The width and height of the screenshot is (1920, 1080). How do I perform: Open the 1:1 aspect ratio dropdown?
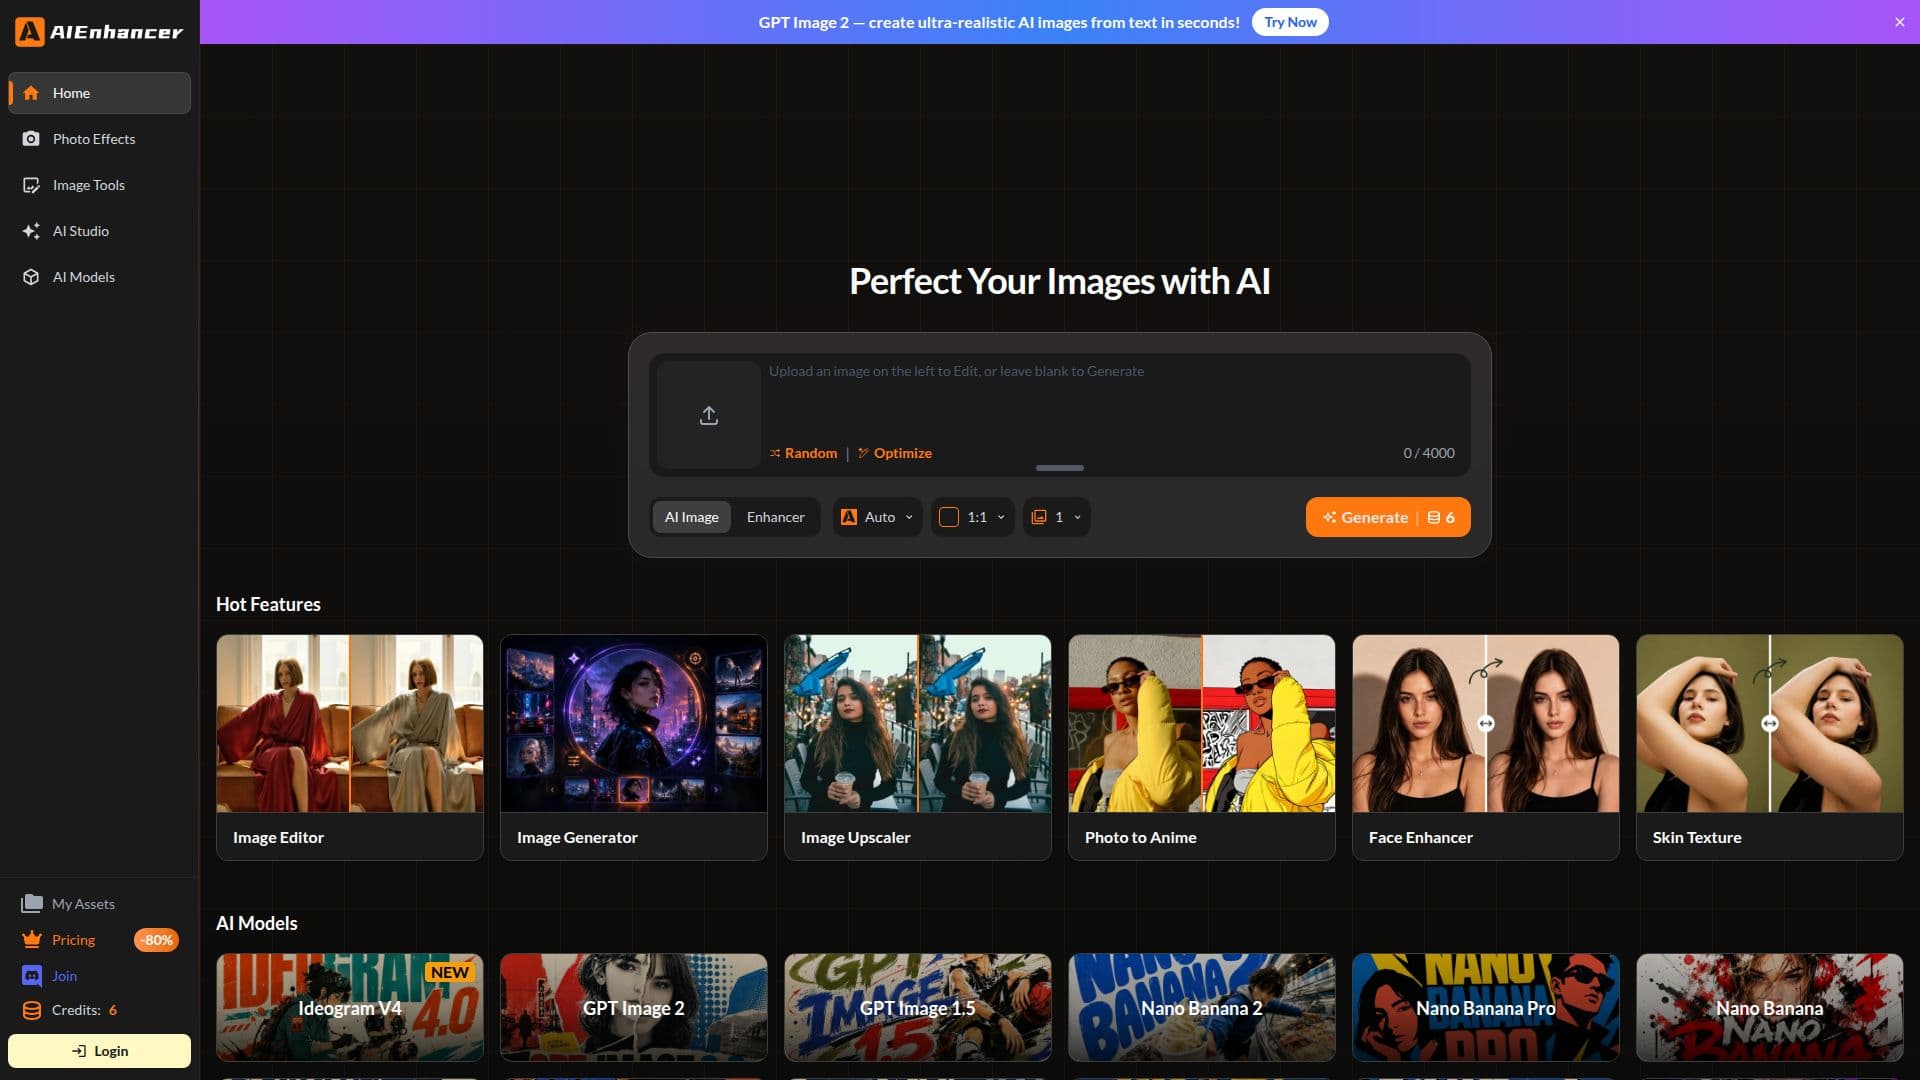click(972, 517)
